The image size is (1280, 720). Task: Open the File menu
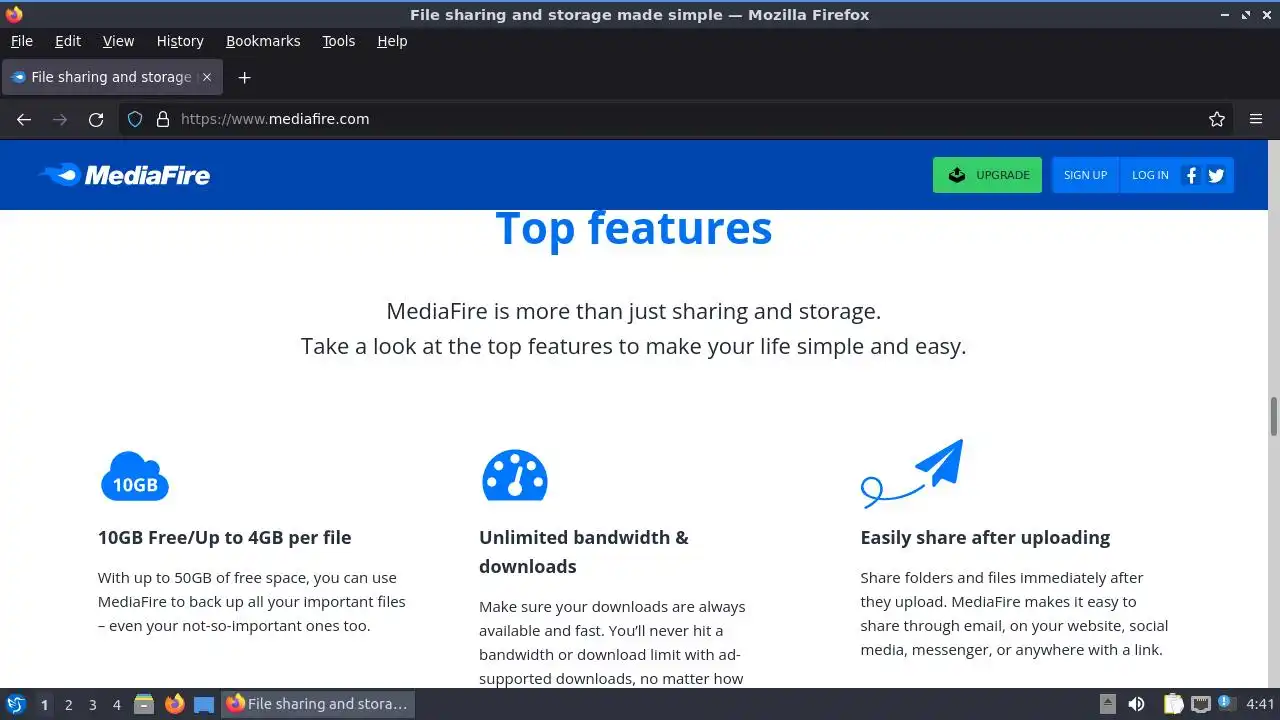coord(22,41)
